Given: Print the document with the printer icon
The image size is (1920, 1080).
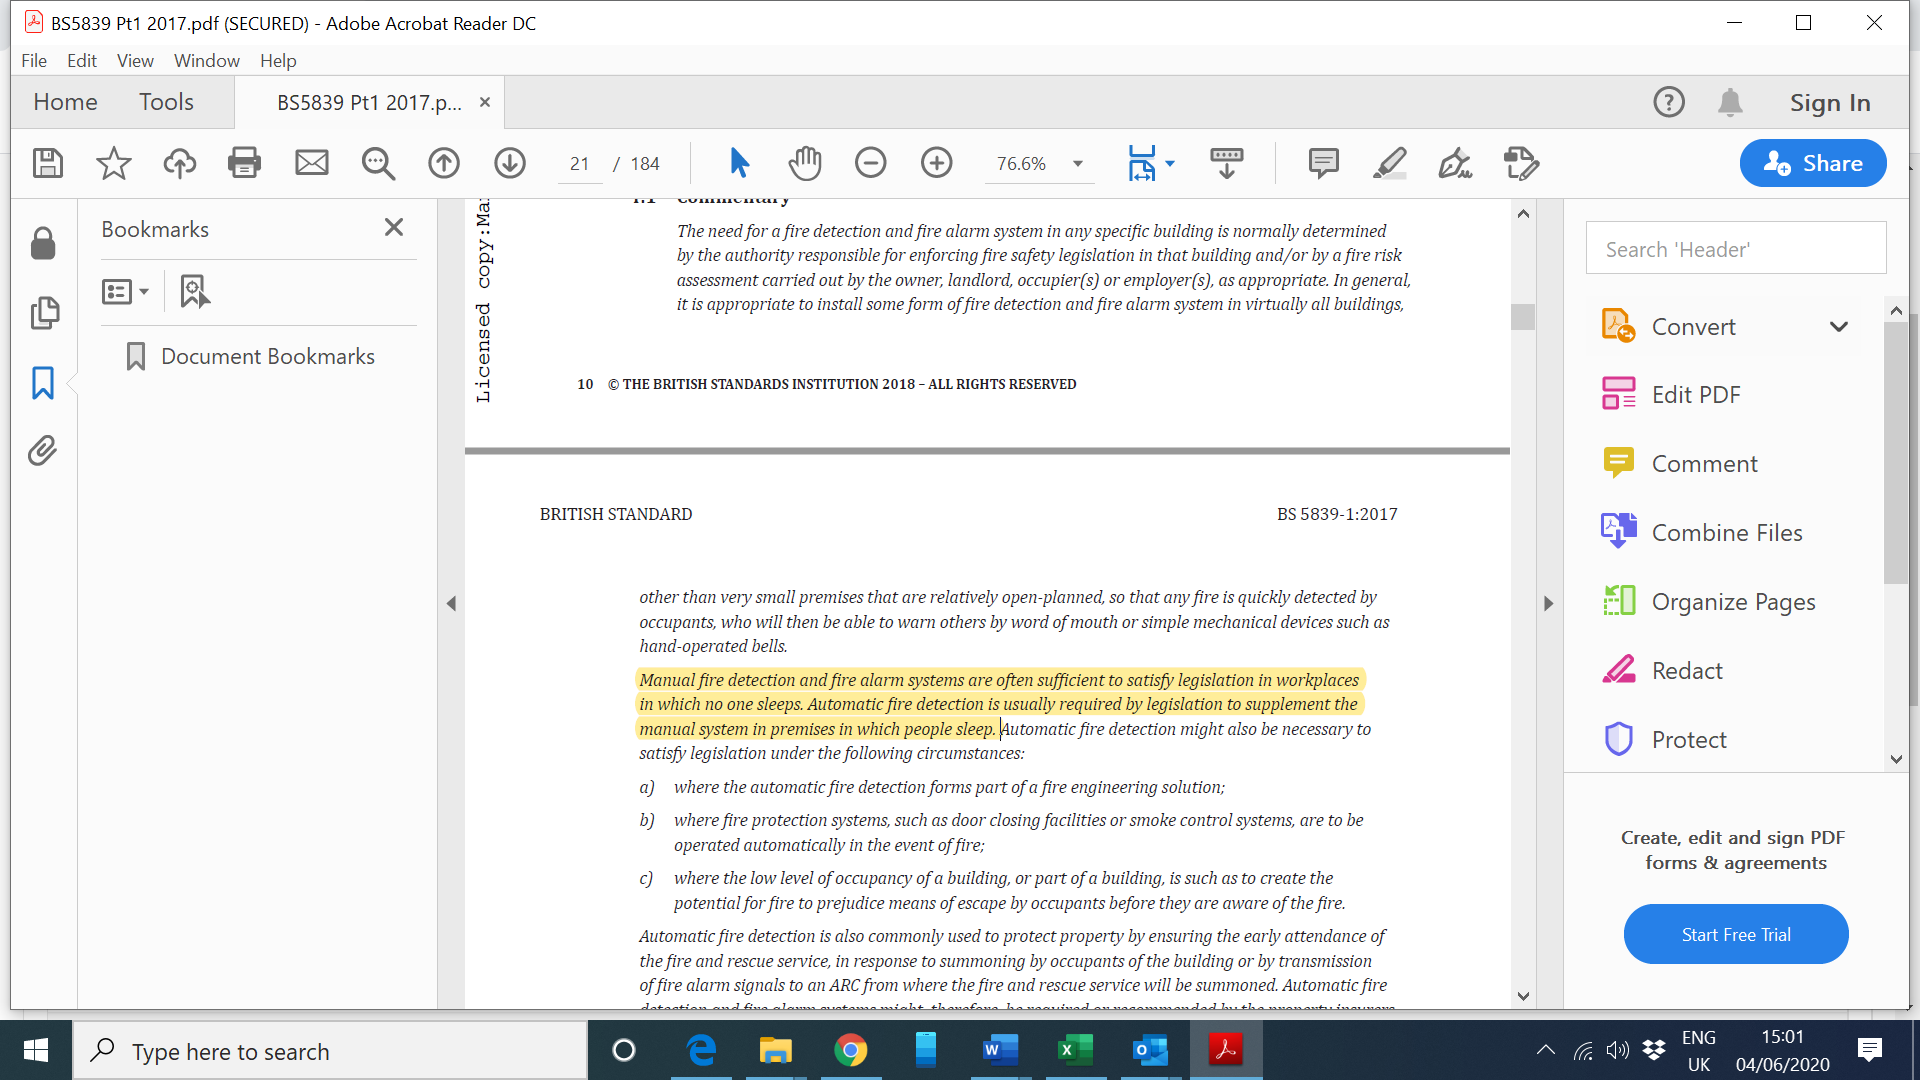Looking at the screenshot, I should (x=244, y=163).
